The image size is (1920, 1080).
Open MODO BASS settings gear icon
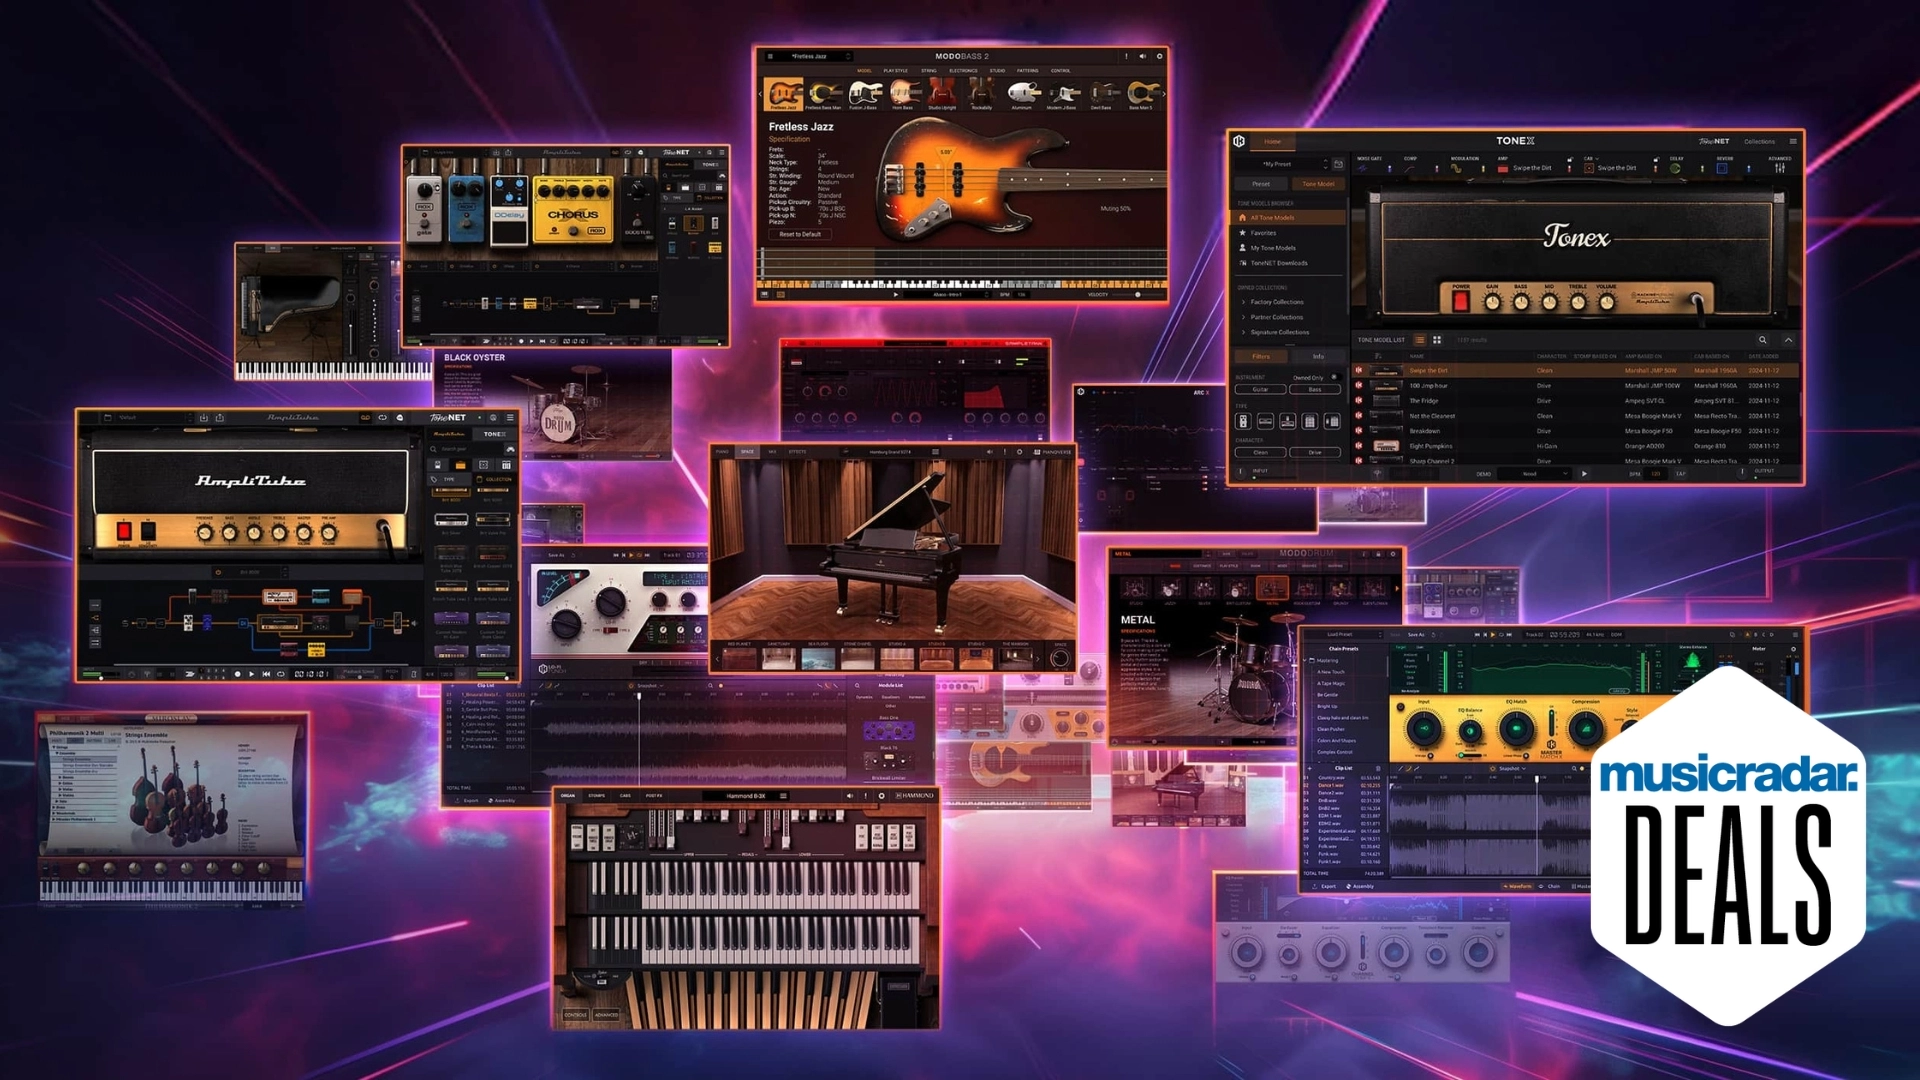click(x=1160, y=56)
